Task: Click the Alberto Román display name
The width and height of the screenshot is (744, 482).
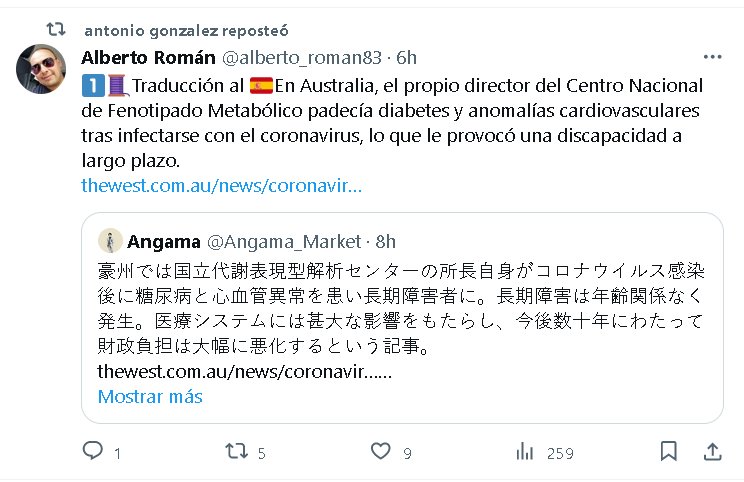Action: click(x=148, y=57)
